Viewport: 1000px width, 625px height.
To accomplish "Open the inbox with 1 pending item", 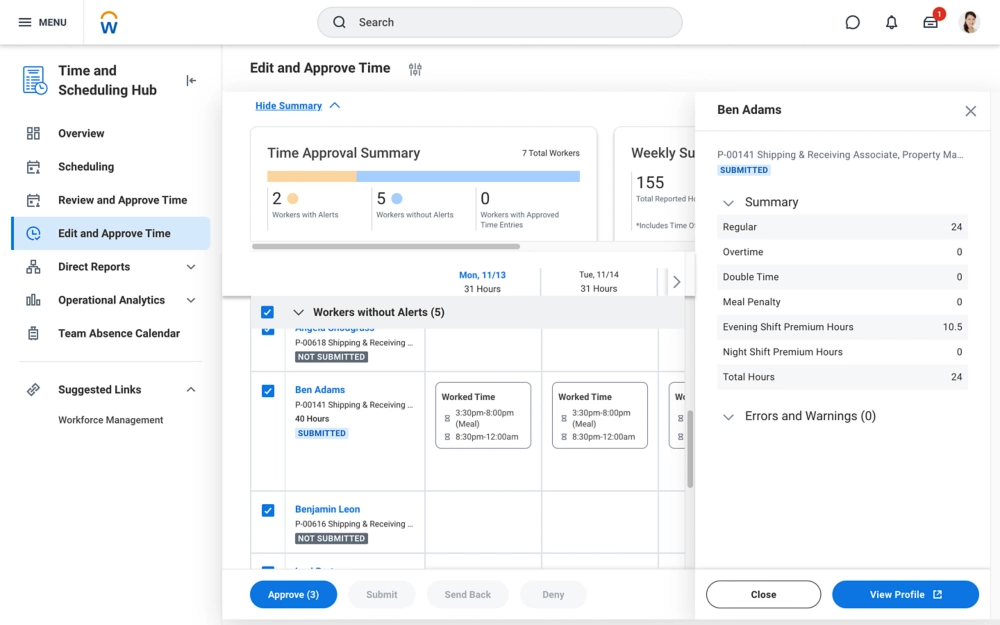I will [930, 21].
